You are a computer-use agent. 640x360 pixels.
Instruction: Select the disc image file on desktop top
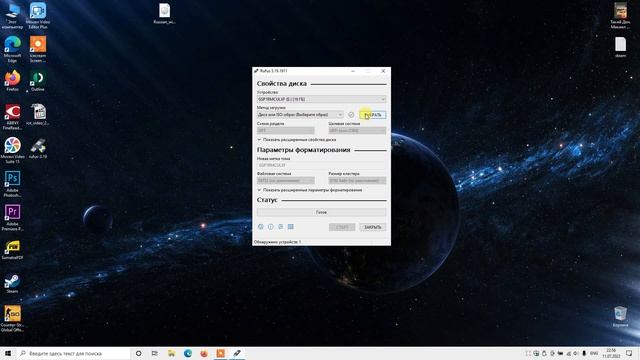pyautogui.click(x=164, y=13)
